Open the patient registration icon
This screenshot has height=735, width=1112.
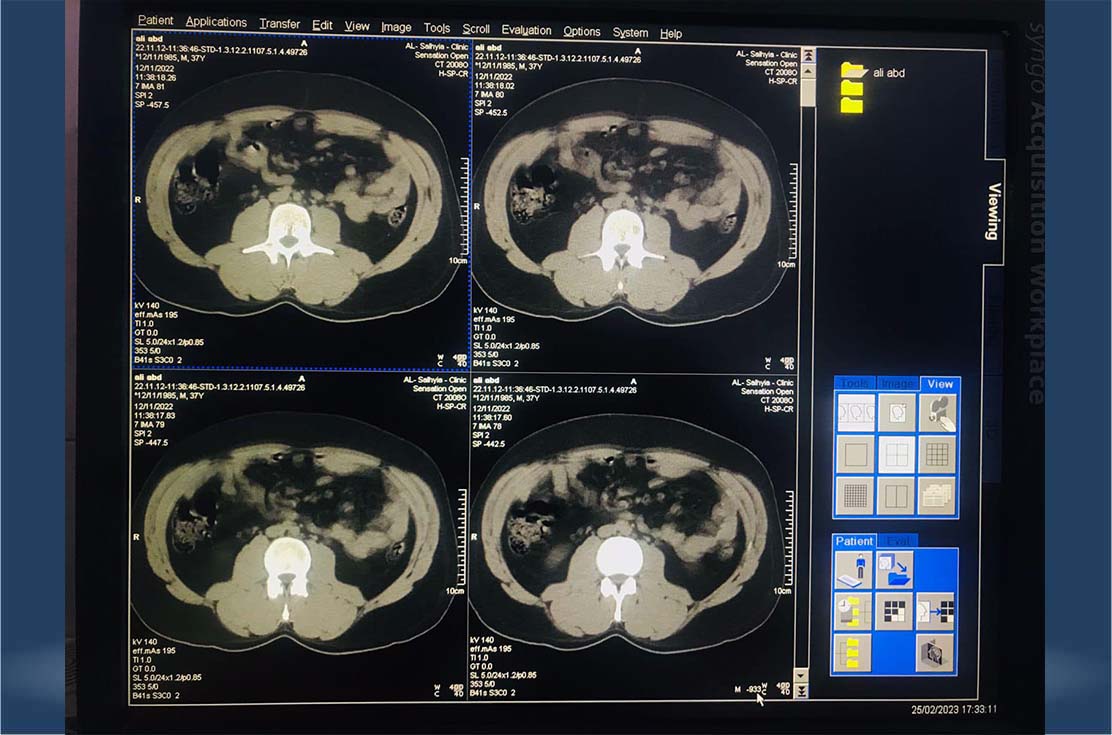pyautogui.click(x=854, y=570)
